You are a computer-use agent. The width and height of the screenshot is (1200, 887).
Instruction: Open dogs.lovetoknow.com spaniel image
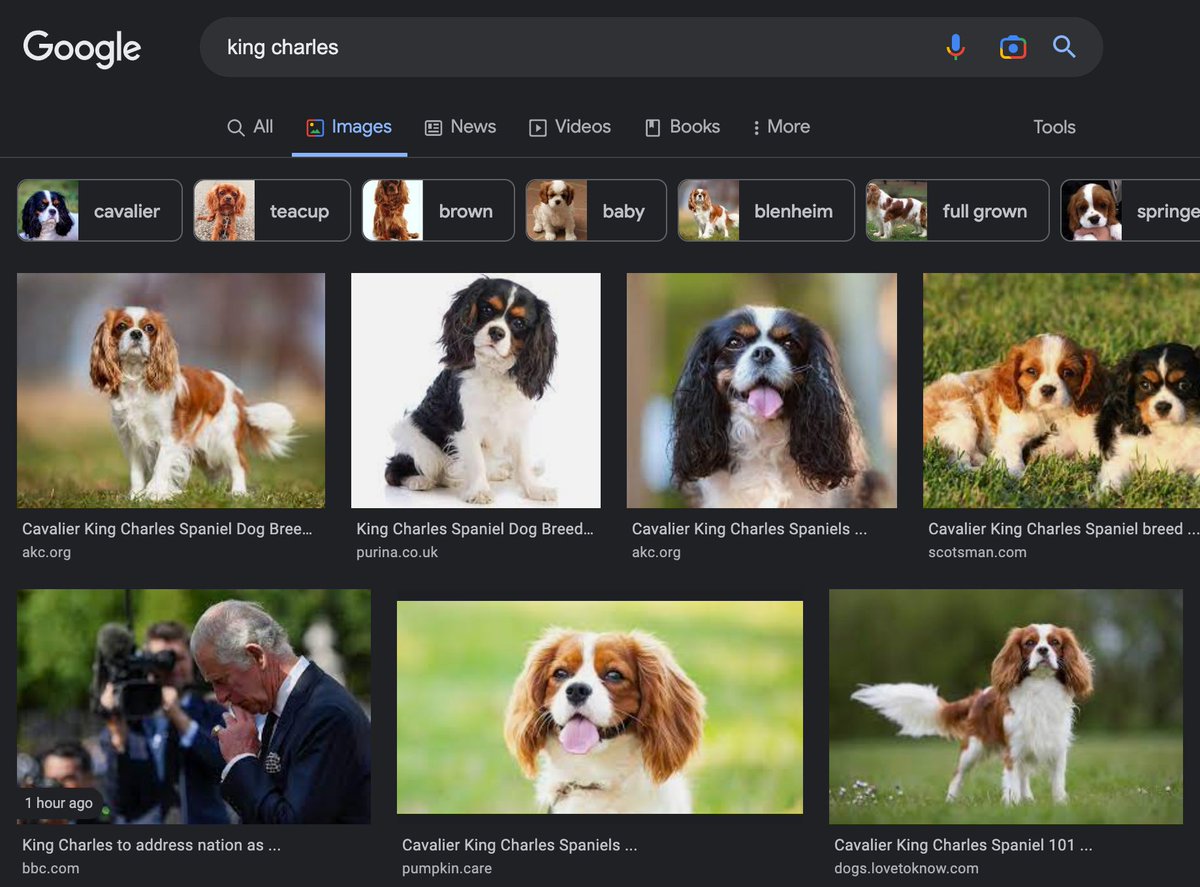point(1006,706)
